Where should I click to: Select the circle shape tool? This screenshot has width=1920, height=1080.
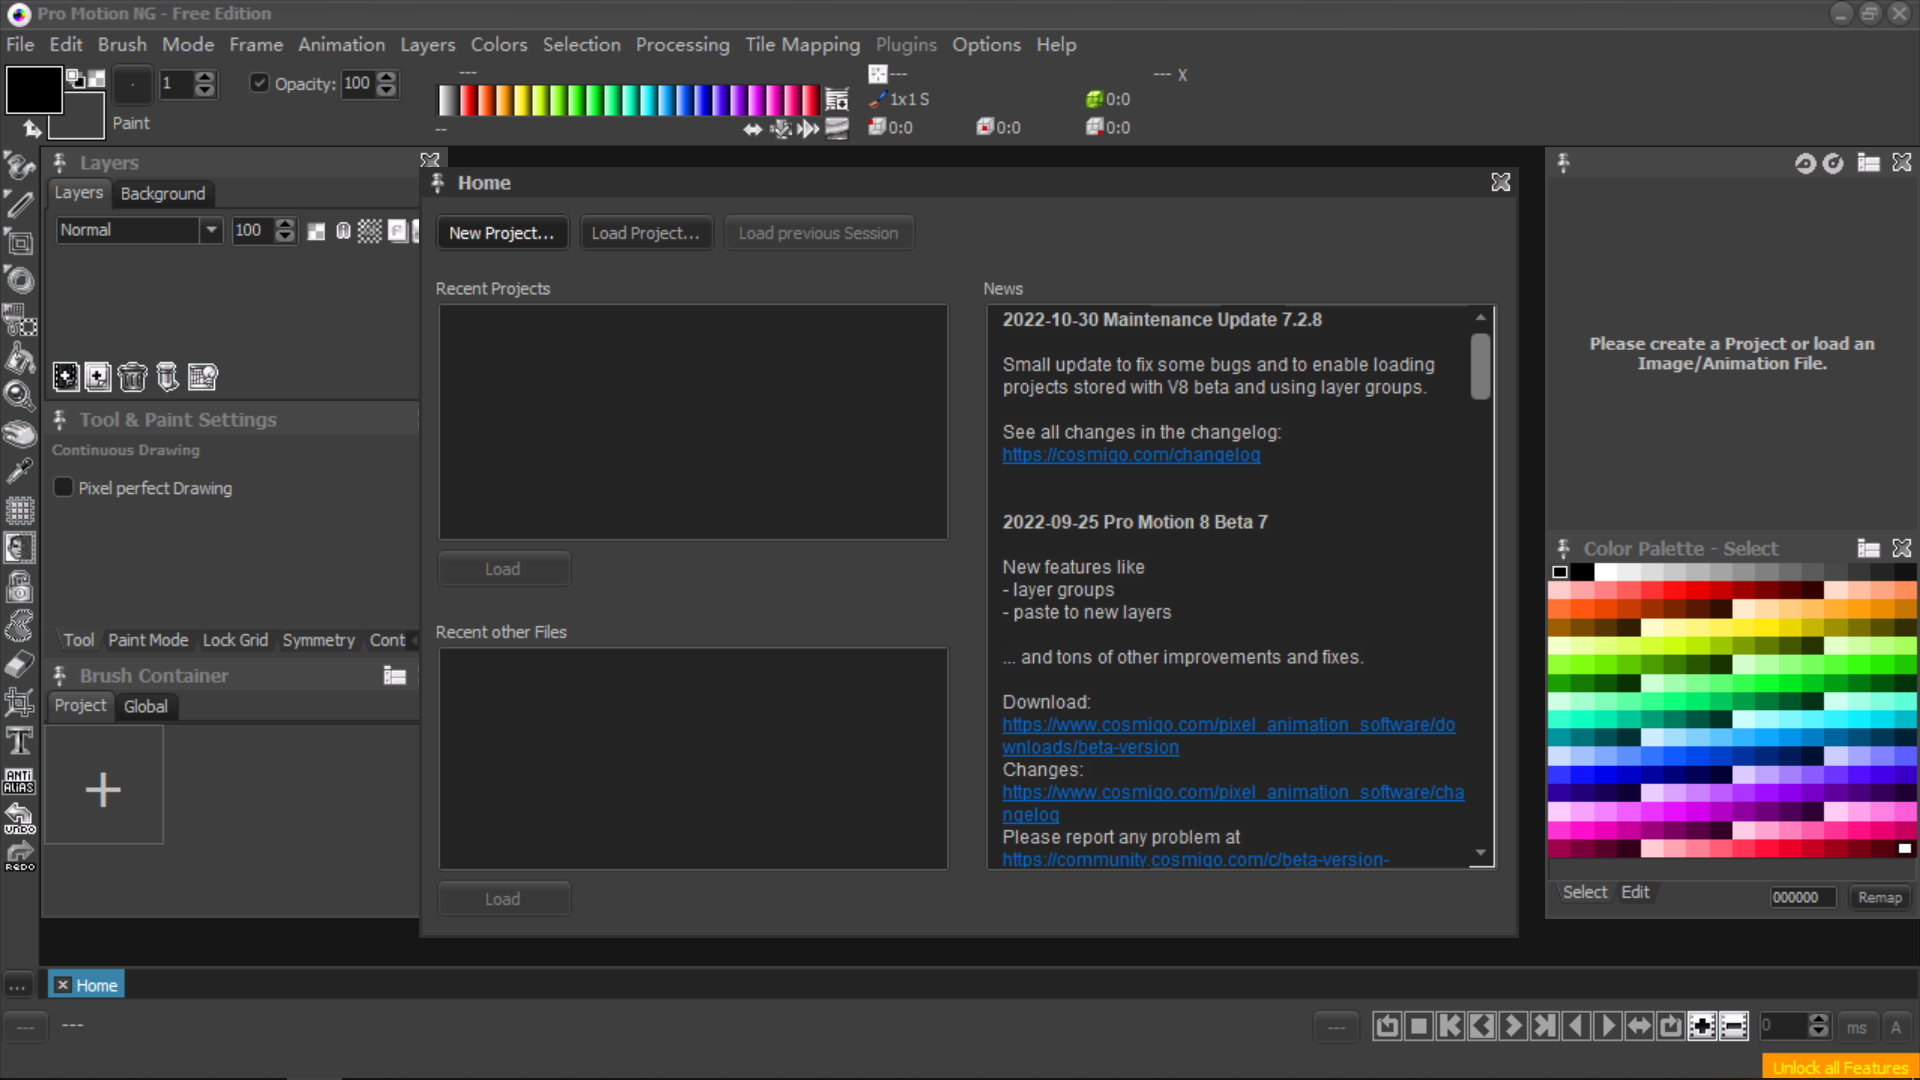click(x=19, y=281)
